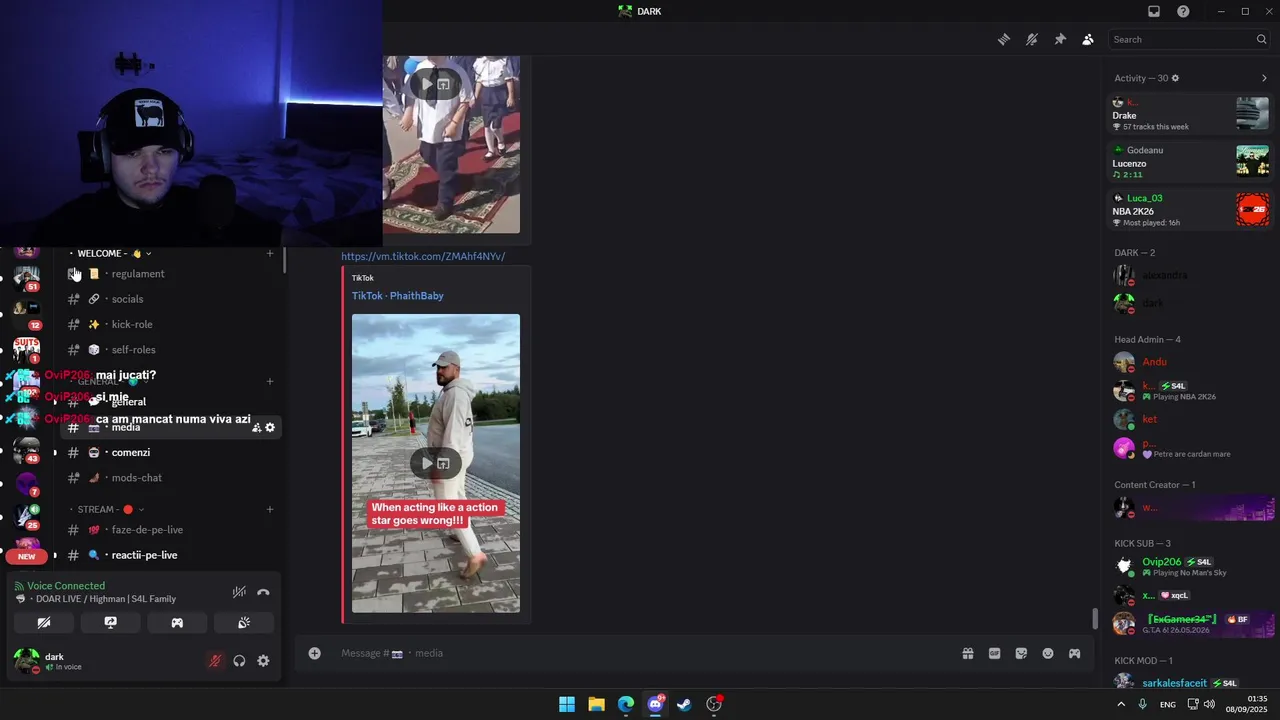This screenshot has height=720, width=1280.
Task: Open File Explorer from taskbar
Action: [596, 704]
